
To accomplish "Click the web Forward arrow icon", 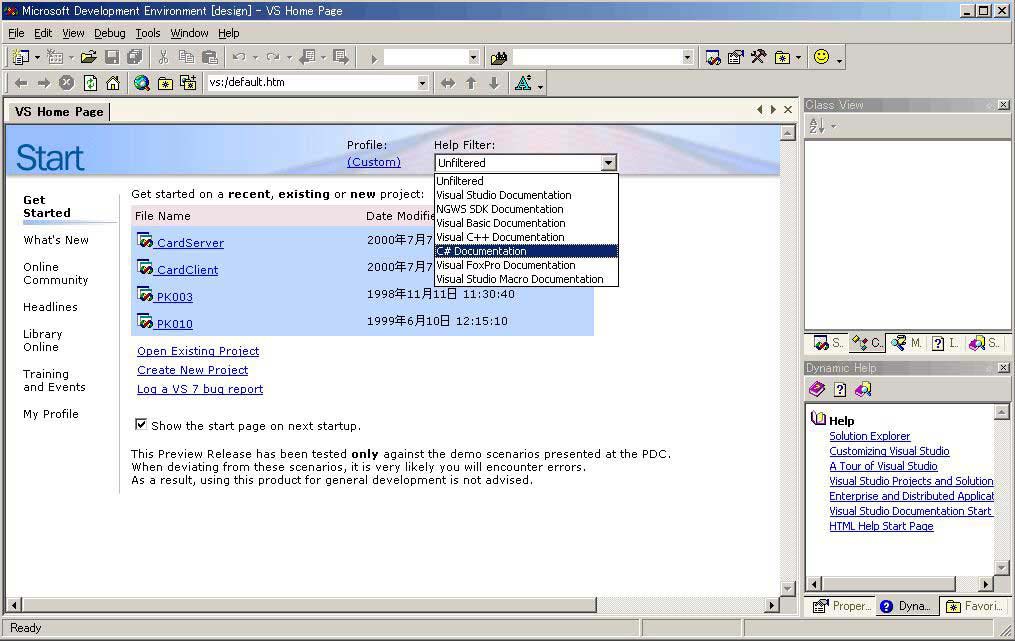I will coord(43,83).
